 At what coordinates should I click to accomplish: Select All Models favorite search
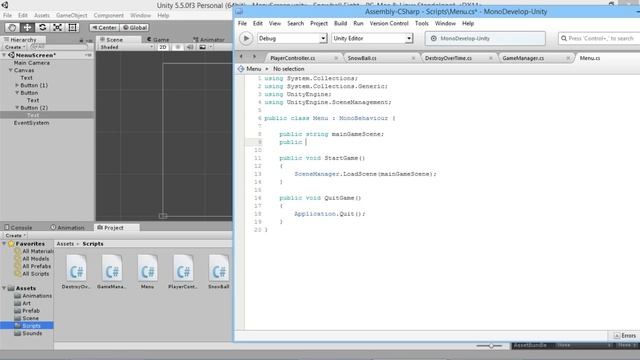point(33,259)
